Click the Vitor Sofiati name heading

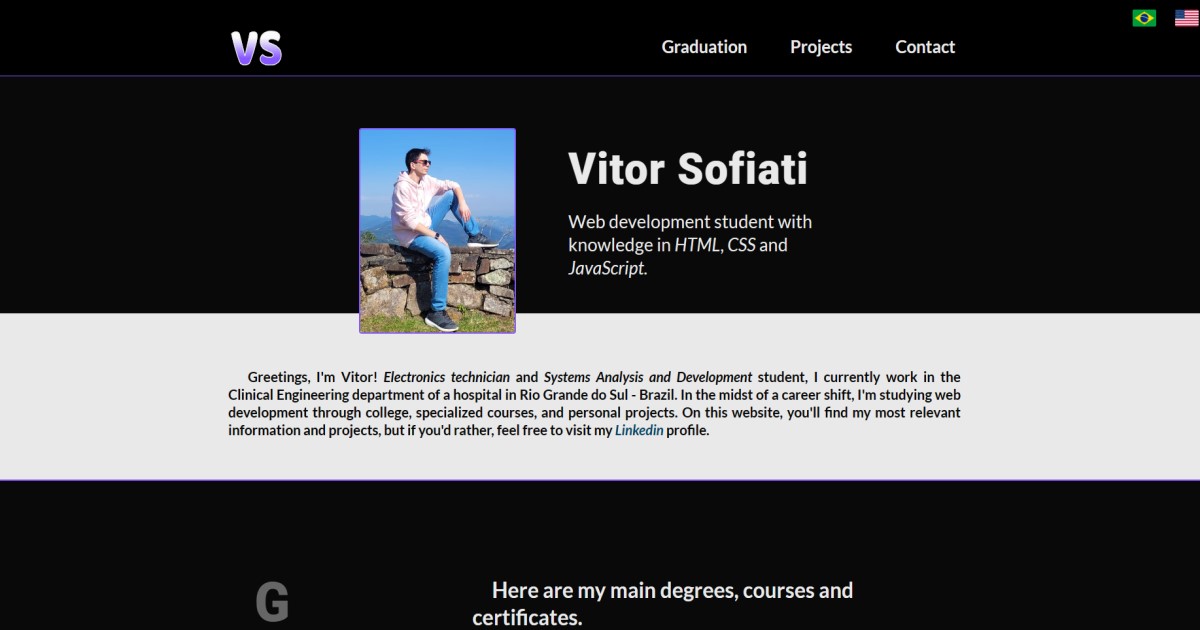[688, 169]
